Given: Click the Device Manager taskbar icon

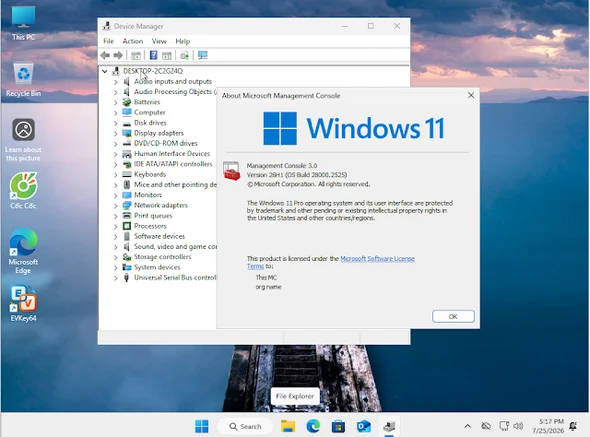Looking at the screenshot, I should point(389,426).
